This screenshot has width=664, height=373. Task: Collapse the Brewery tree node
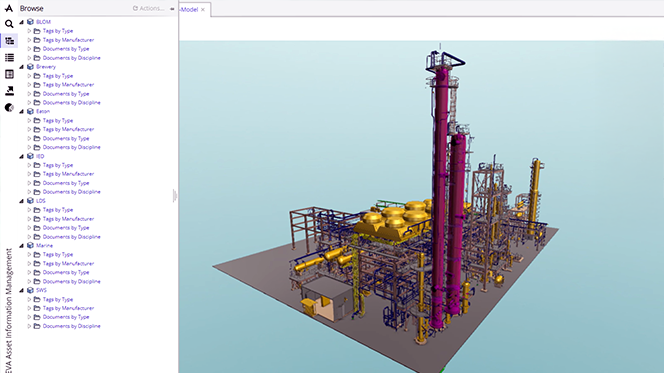point(22,67)
